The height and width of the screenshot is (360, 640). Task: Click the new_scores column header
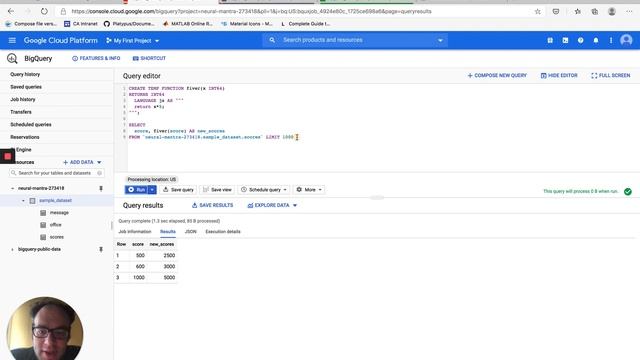pos(162,244)
